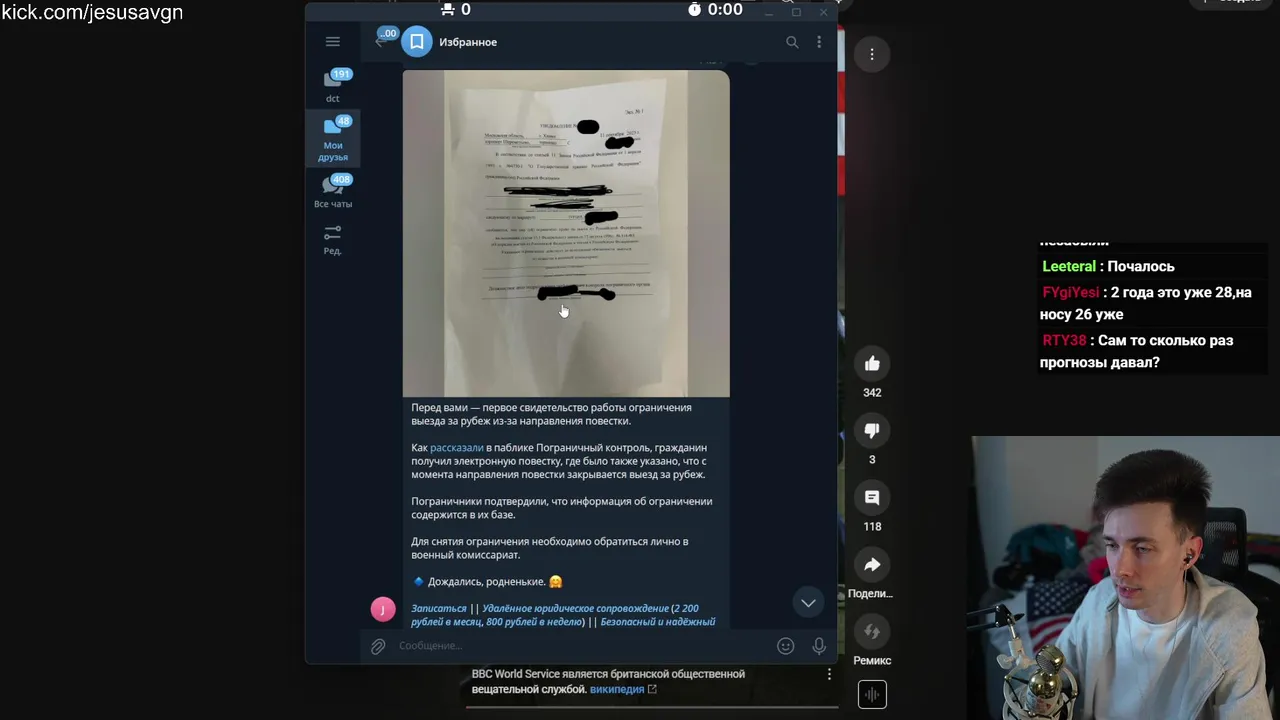
Task: Open the blurred document photo
Action: 566,233
